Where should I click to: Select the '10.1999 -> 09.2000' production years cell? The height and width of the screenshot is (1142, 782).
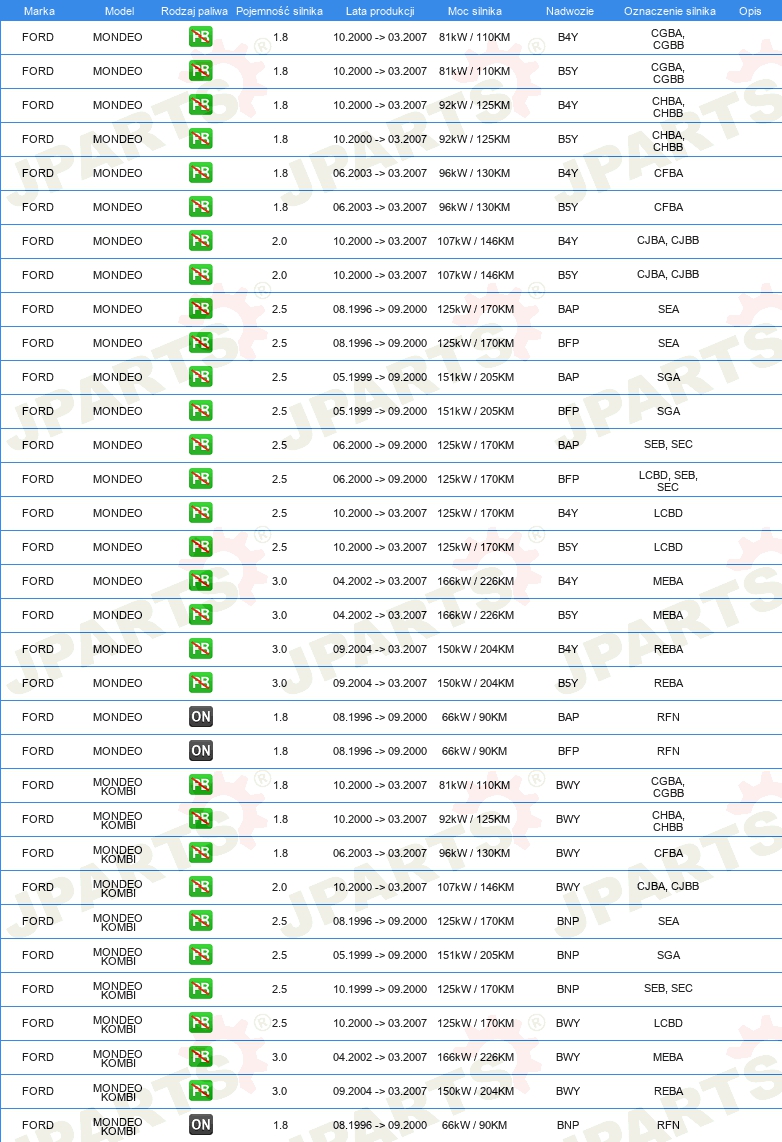[380, 989]
